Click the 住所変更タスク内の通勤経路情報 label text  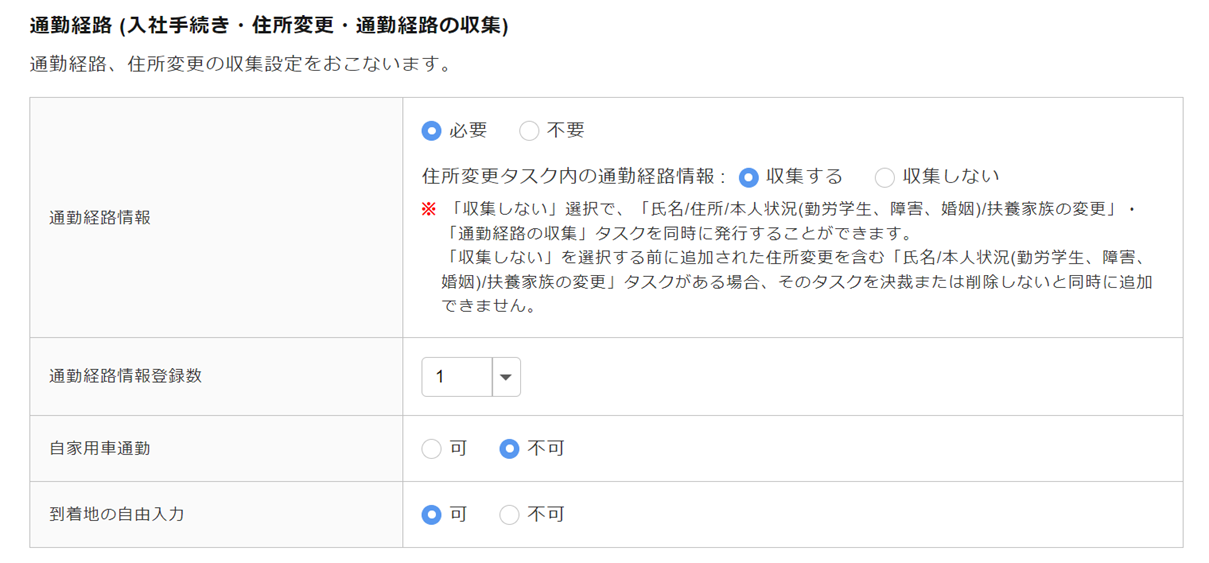573,177
